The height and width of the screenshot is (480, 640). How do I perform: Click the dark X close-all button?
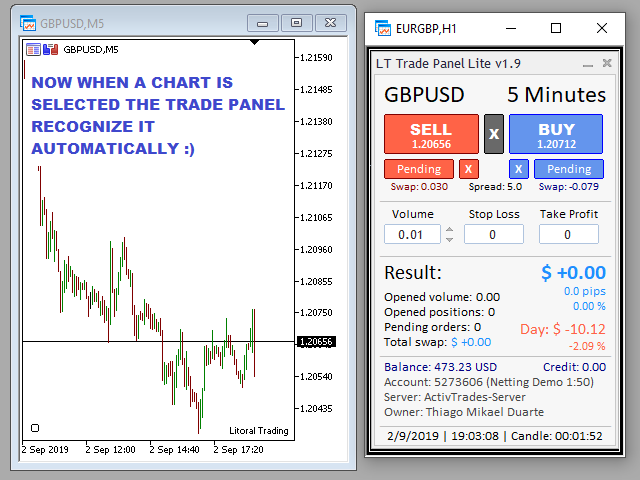(494, 133)
